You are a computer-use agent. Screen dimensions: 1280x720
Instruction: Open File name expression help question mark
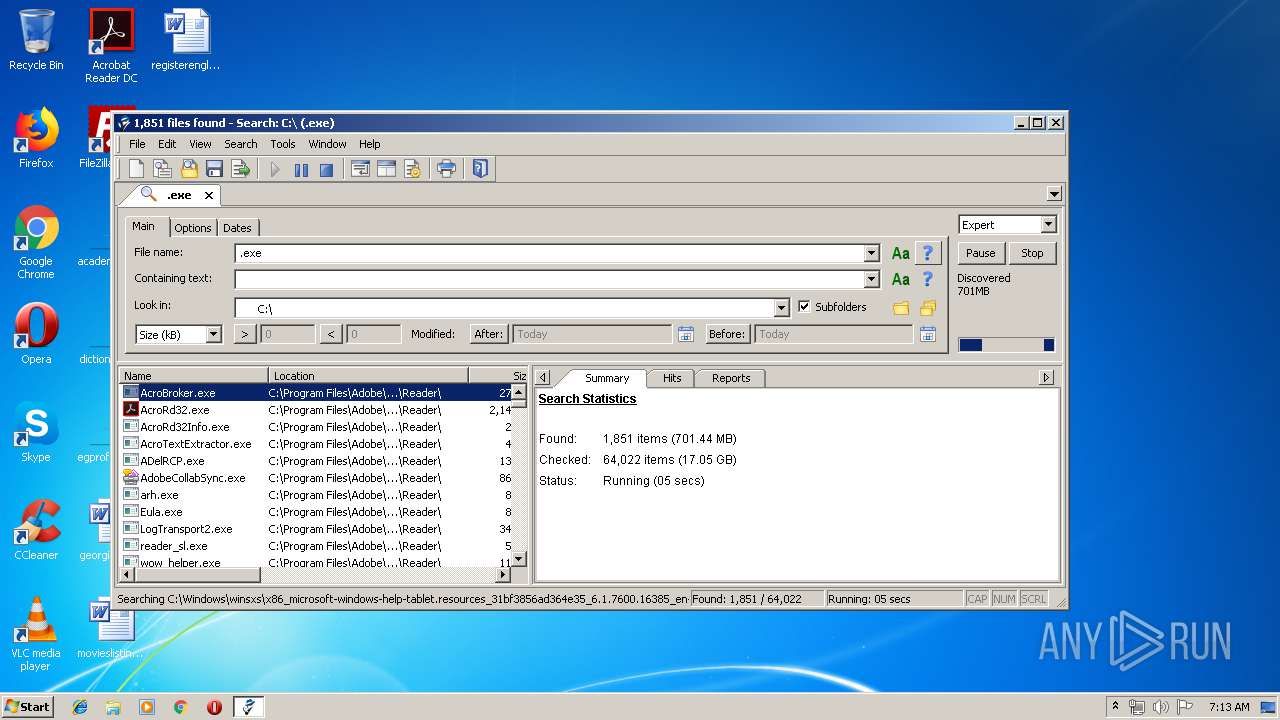(x=928, y=253)
